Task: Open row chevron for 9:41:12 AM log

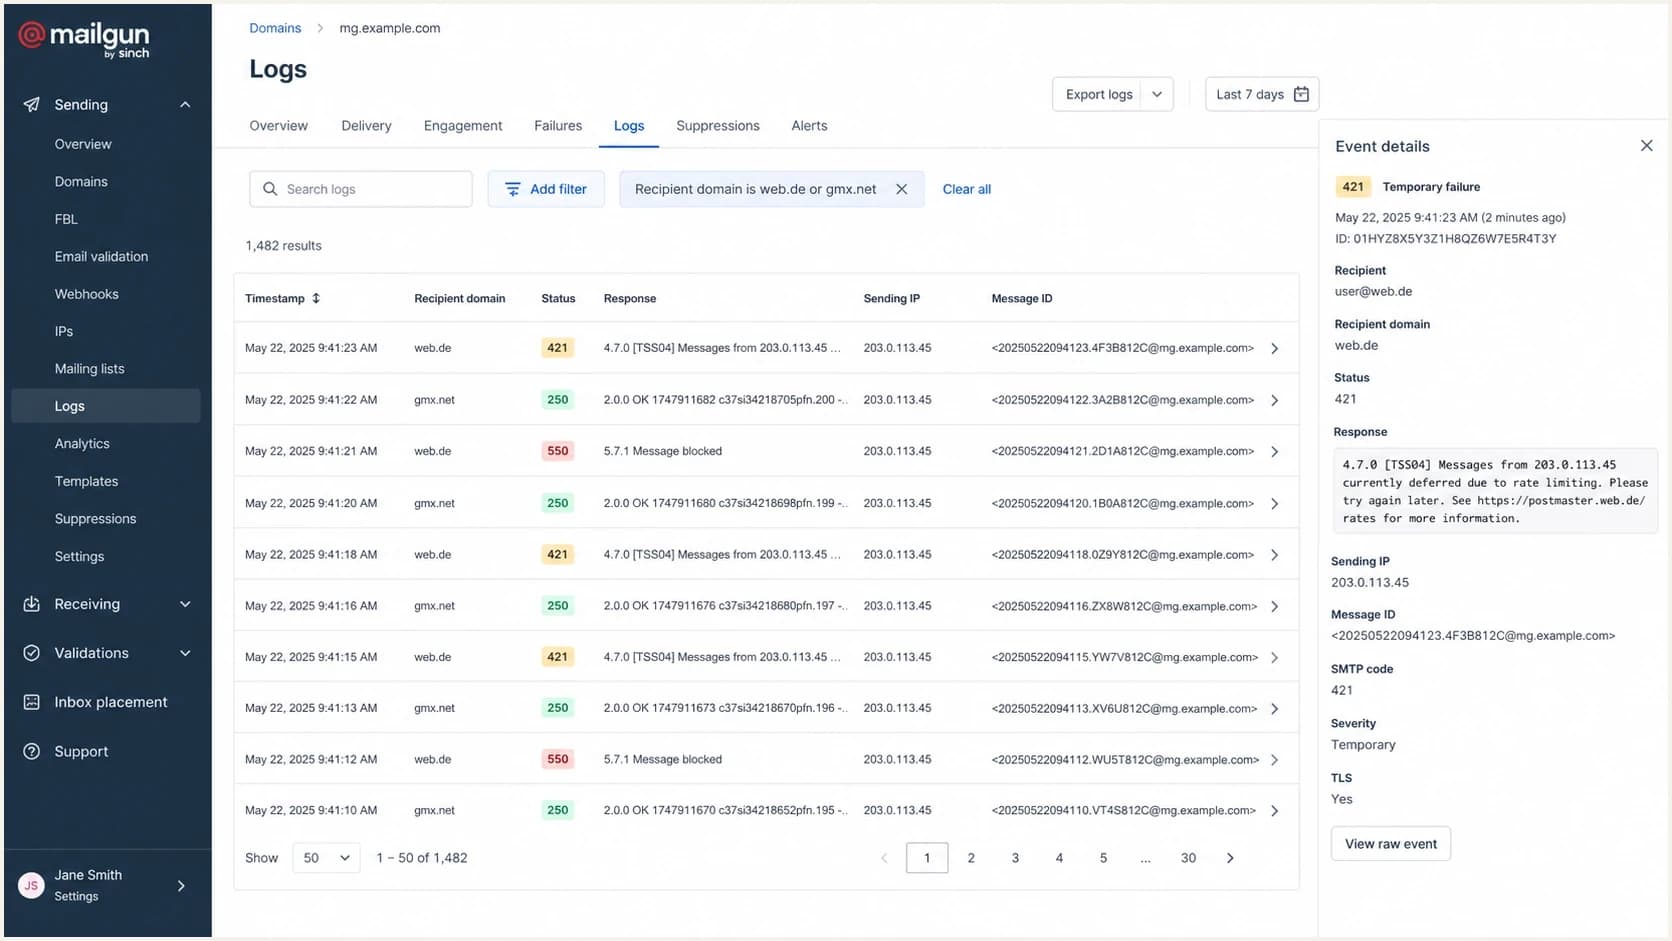Action: pyautogui.click(x=1275, y=760)
